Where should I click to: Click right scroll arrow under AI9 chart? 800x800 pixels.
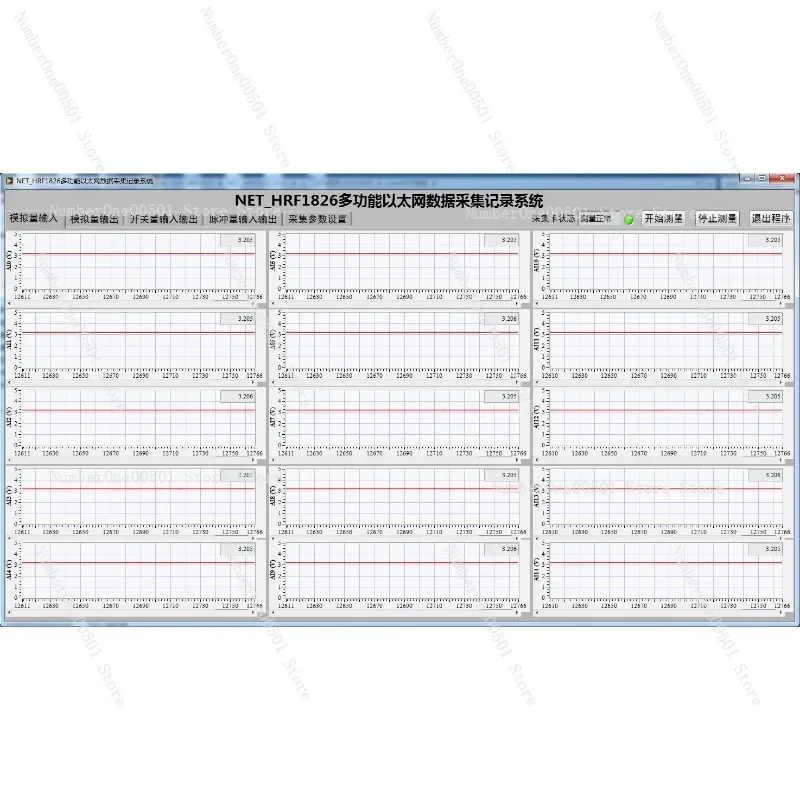[517, 613]
